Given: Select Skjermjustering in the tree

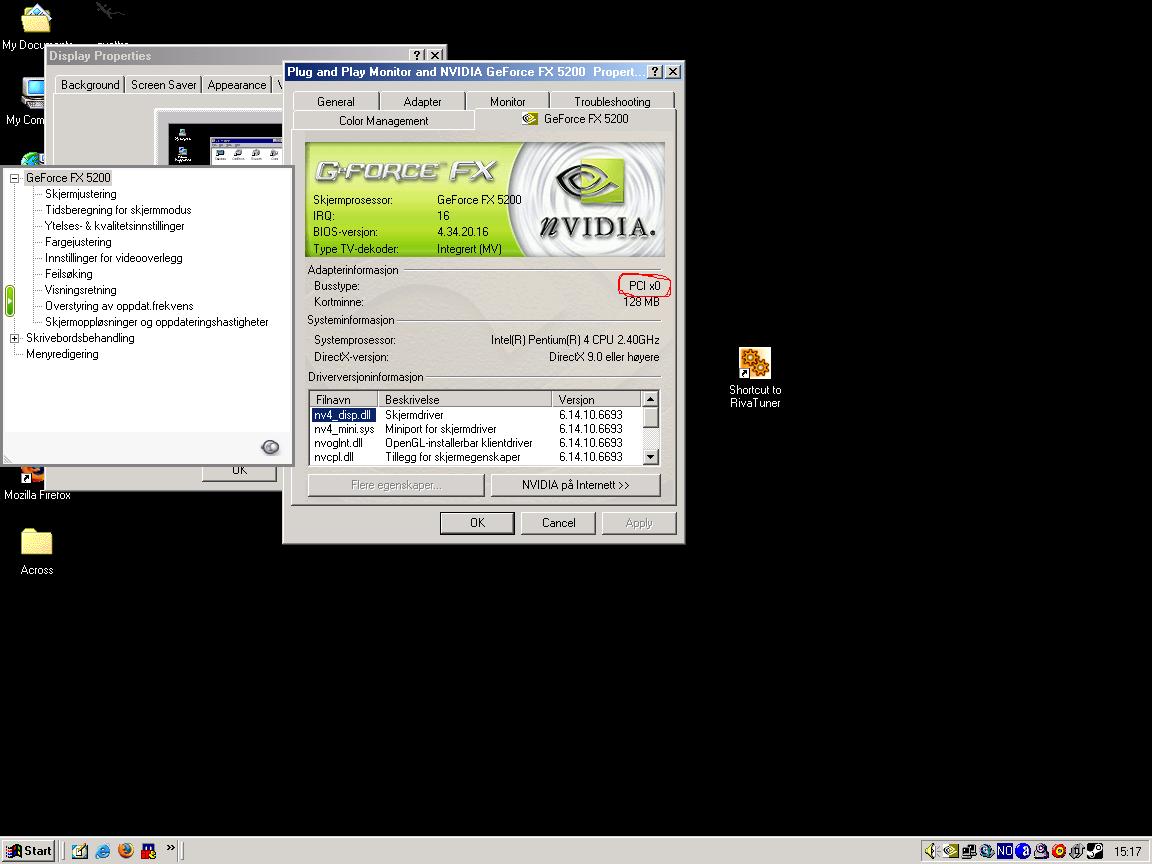Looking at the screenshot, I should point(81,194).
